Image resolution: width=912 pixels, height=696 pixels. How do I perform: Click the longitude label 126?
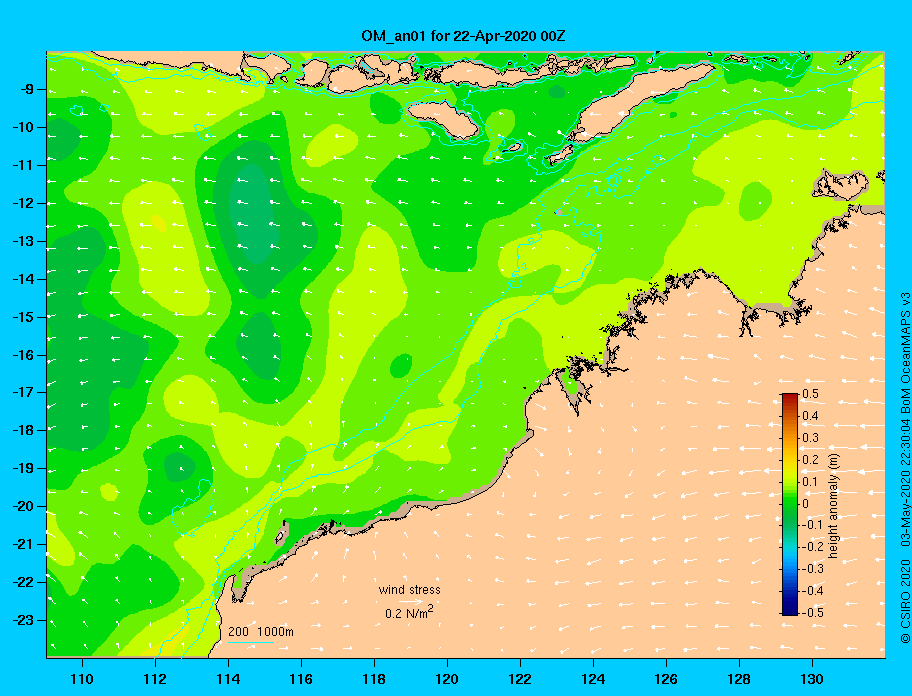666,679
